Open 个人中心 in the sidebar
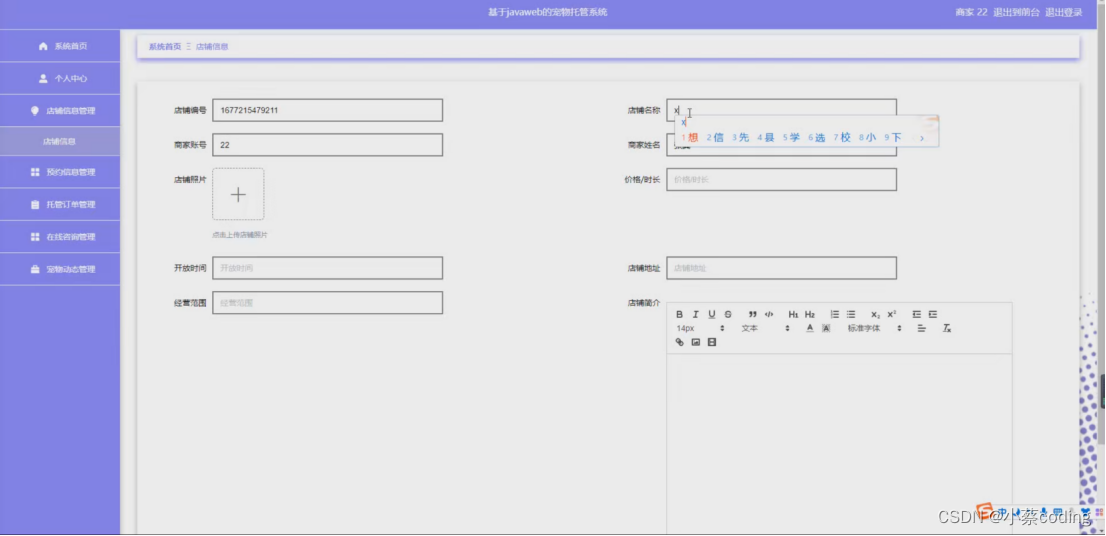The height and width of the screenshot is (536, 1106). tap(60, 78)
